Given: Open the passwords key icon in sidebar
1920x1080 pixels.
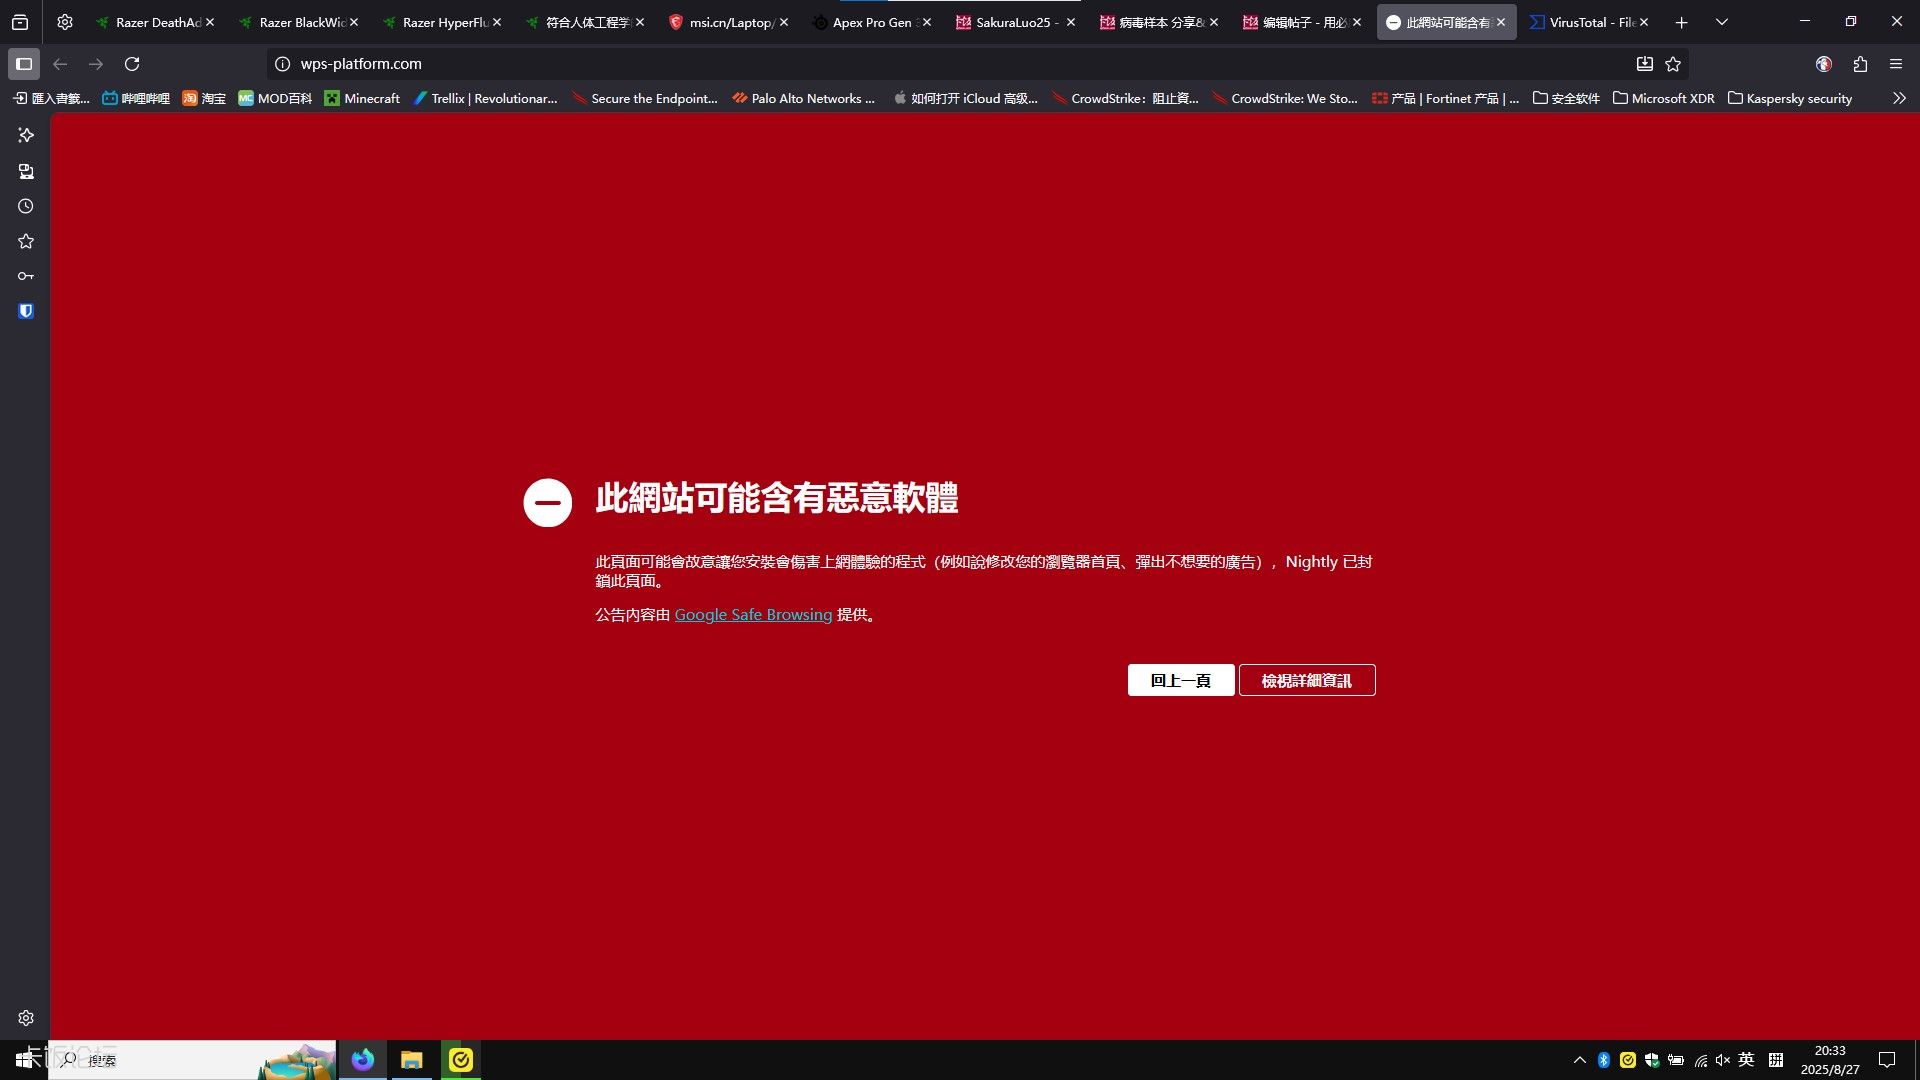Looking at the screenshot, I should (x=26, y=276).
